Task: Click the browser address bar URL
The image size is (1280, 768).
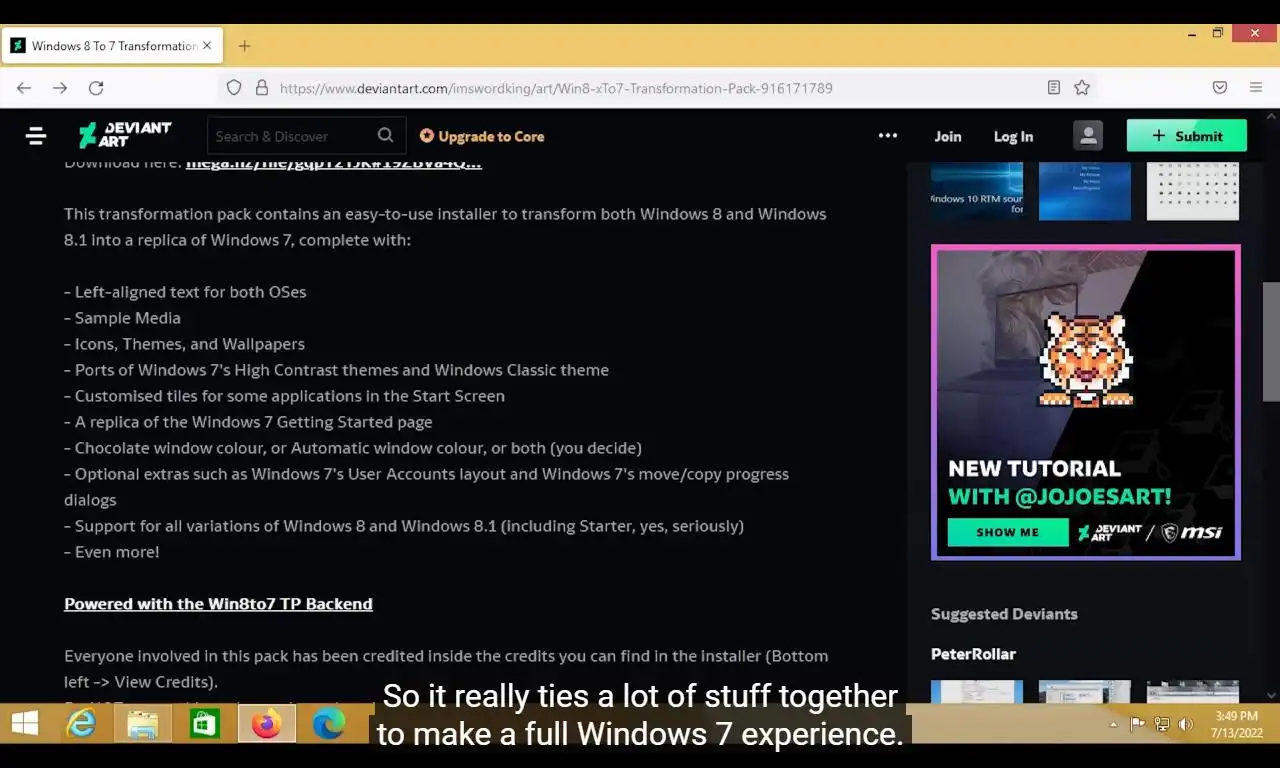Action: pyautogui.click(x=556, y=88)
